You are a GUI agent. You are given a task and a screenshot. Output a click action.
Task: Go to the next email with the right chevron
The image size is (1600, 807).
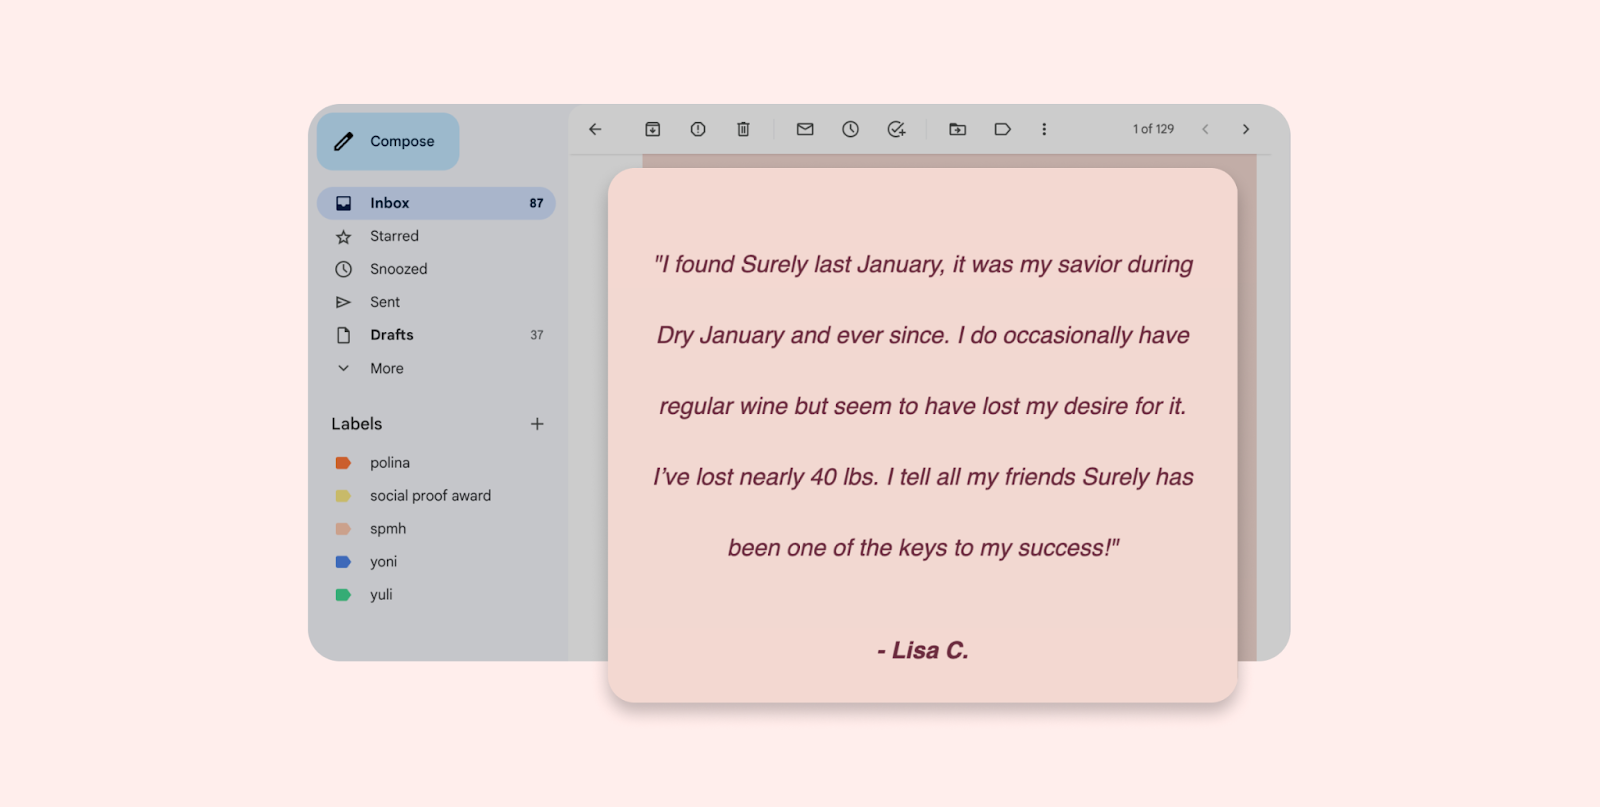click(1246, 129)
